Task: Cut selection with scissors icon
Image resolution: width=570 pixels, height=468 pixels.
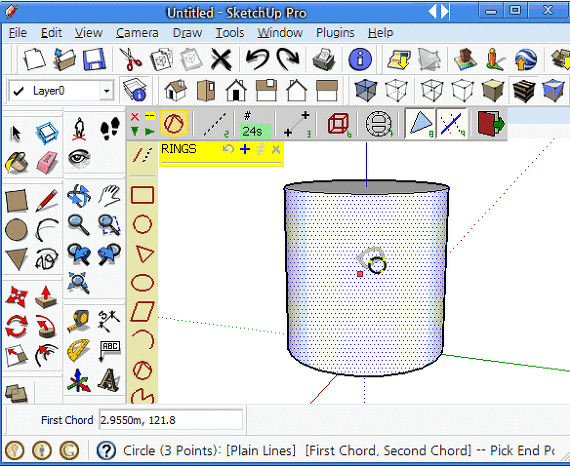Action: coord(131,59)
